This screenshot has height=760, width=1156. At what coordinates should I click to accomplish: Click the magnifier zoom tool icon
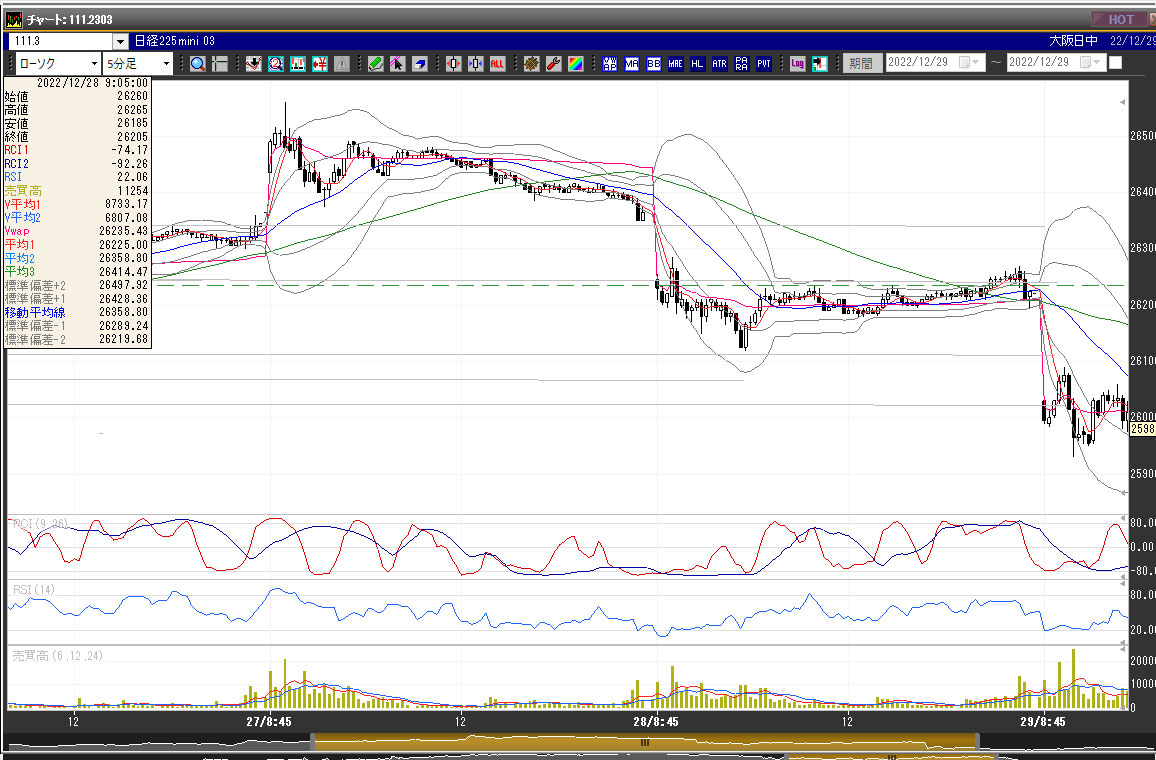(198, 64)
